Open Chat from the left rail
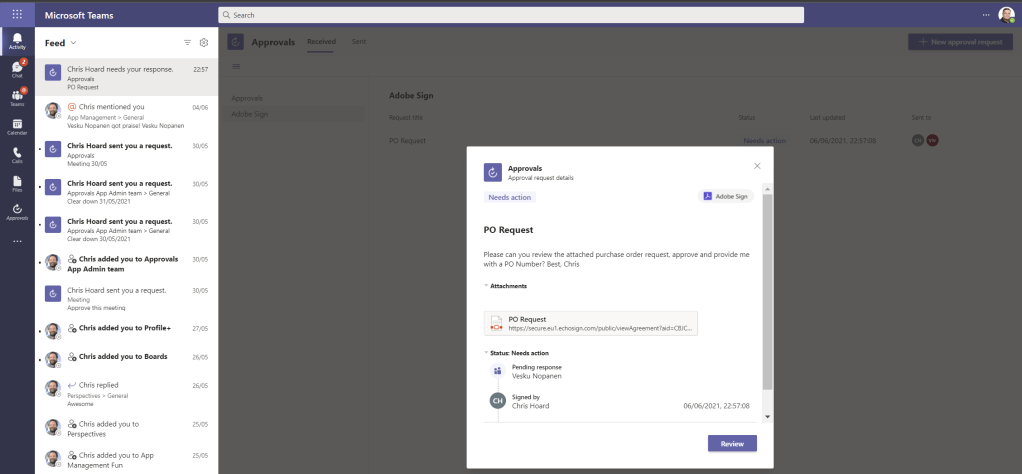Viewport: 1022px width, 474px height. pyautogui.click(x=17, y=69)
